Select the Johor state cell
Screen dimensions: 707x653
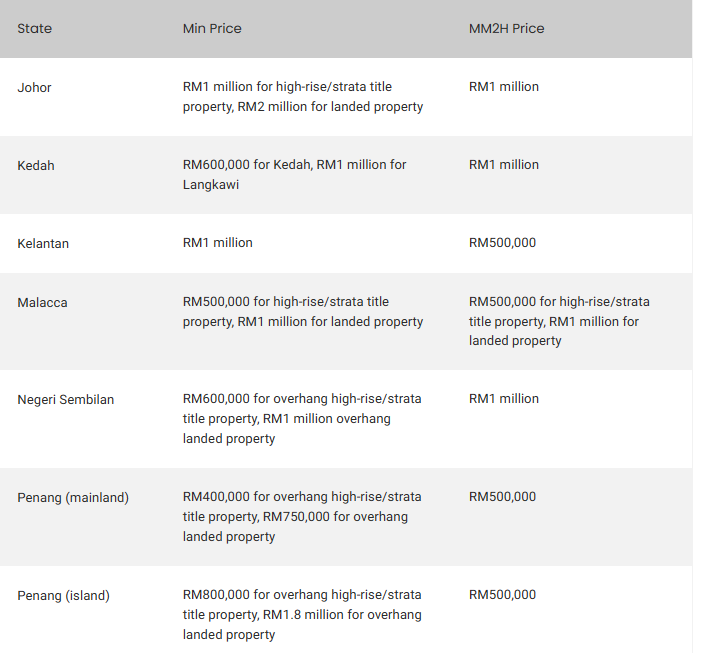(x=34, y=87)
